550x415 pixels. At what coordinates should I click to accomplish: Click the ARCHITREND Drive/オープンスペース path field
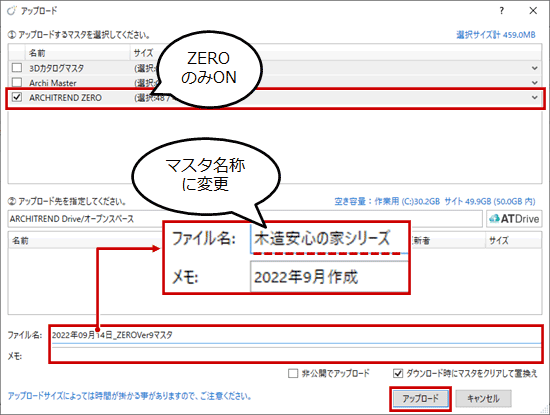(245, 219)
